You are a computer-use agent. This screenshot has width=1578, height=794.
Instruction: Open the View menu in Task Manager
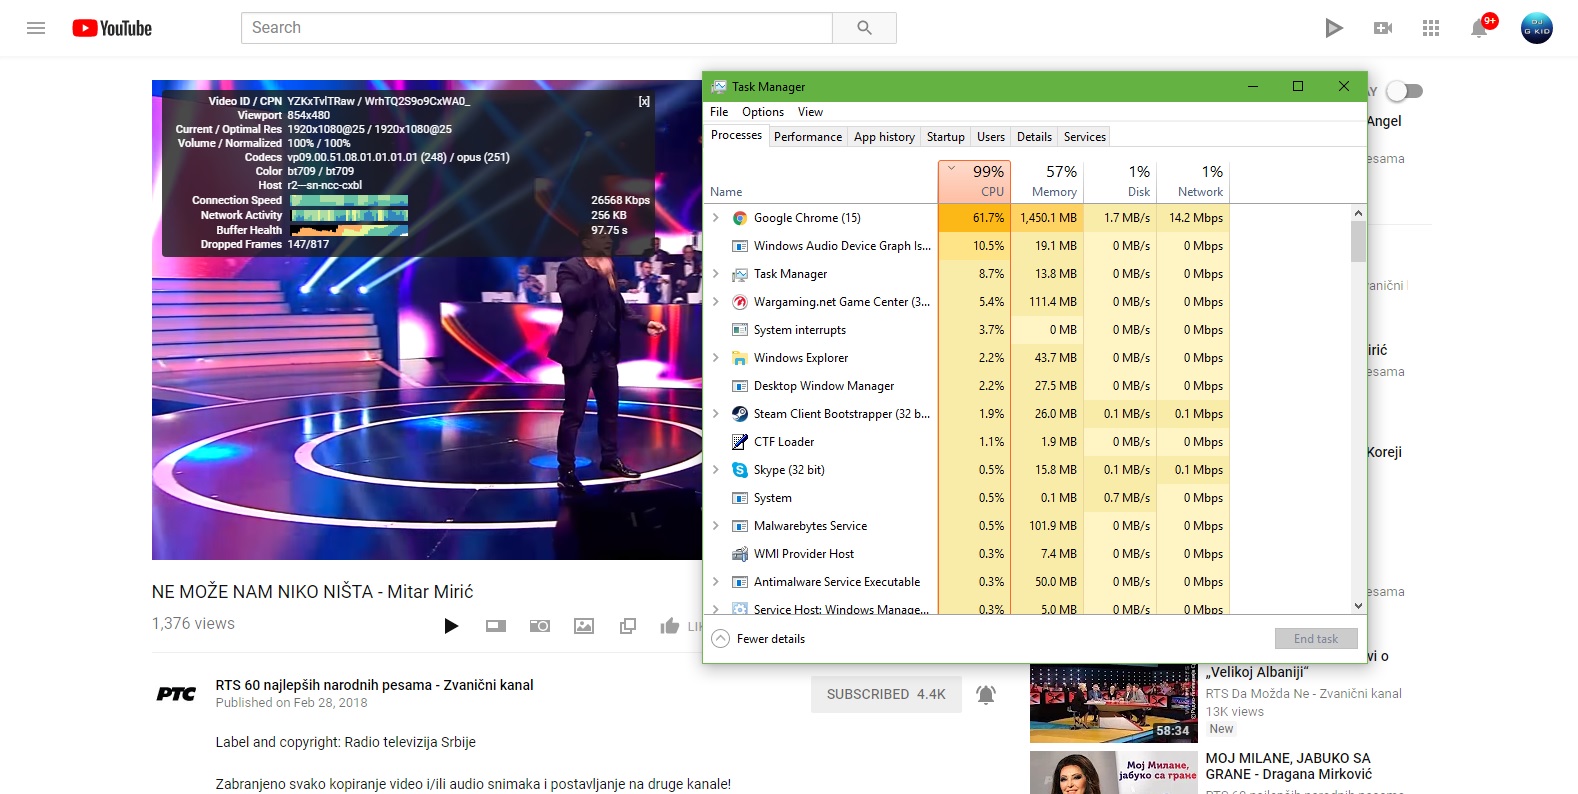pos(810,112)
